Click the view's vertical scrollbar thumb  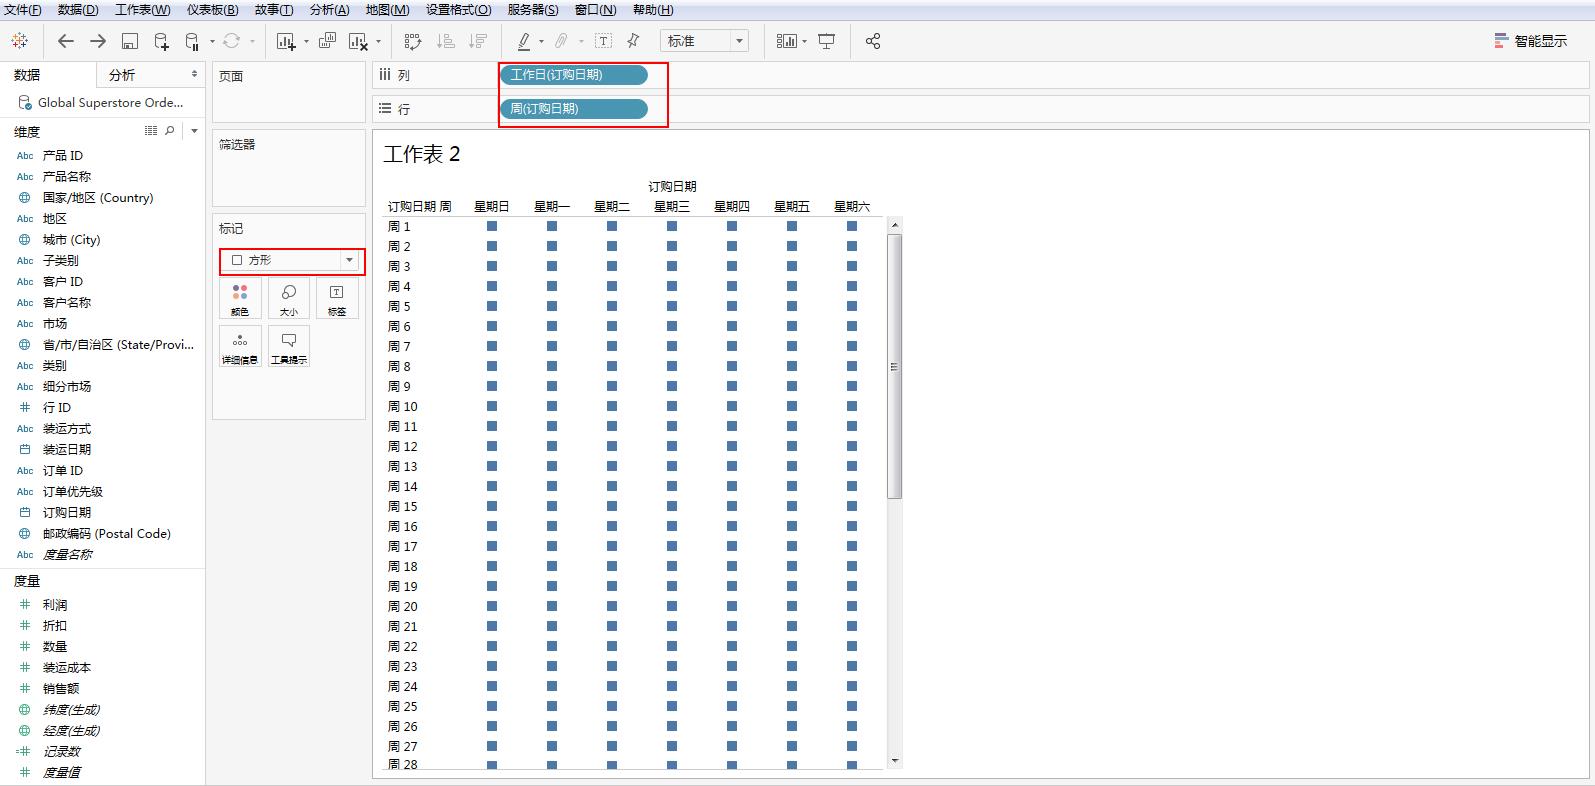point(895,366)
